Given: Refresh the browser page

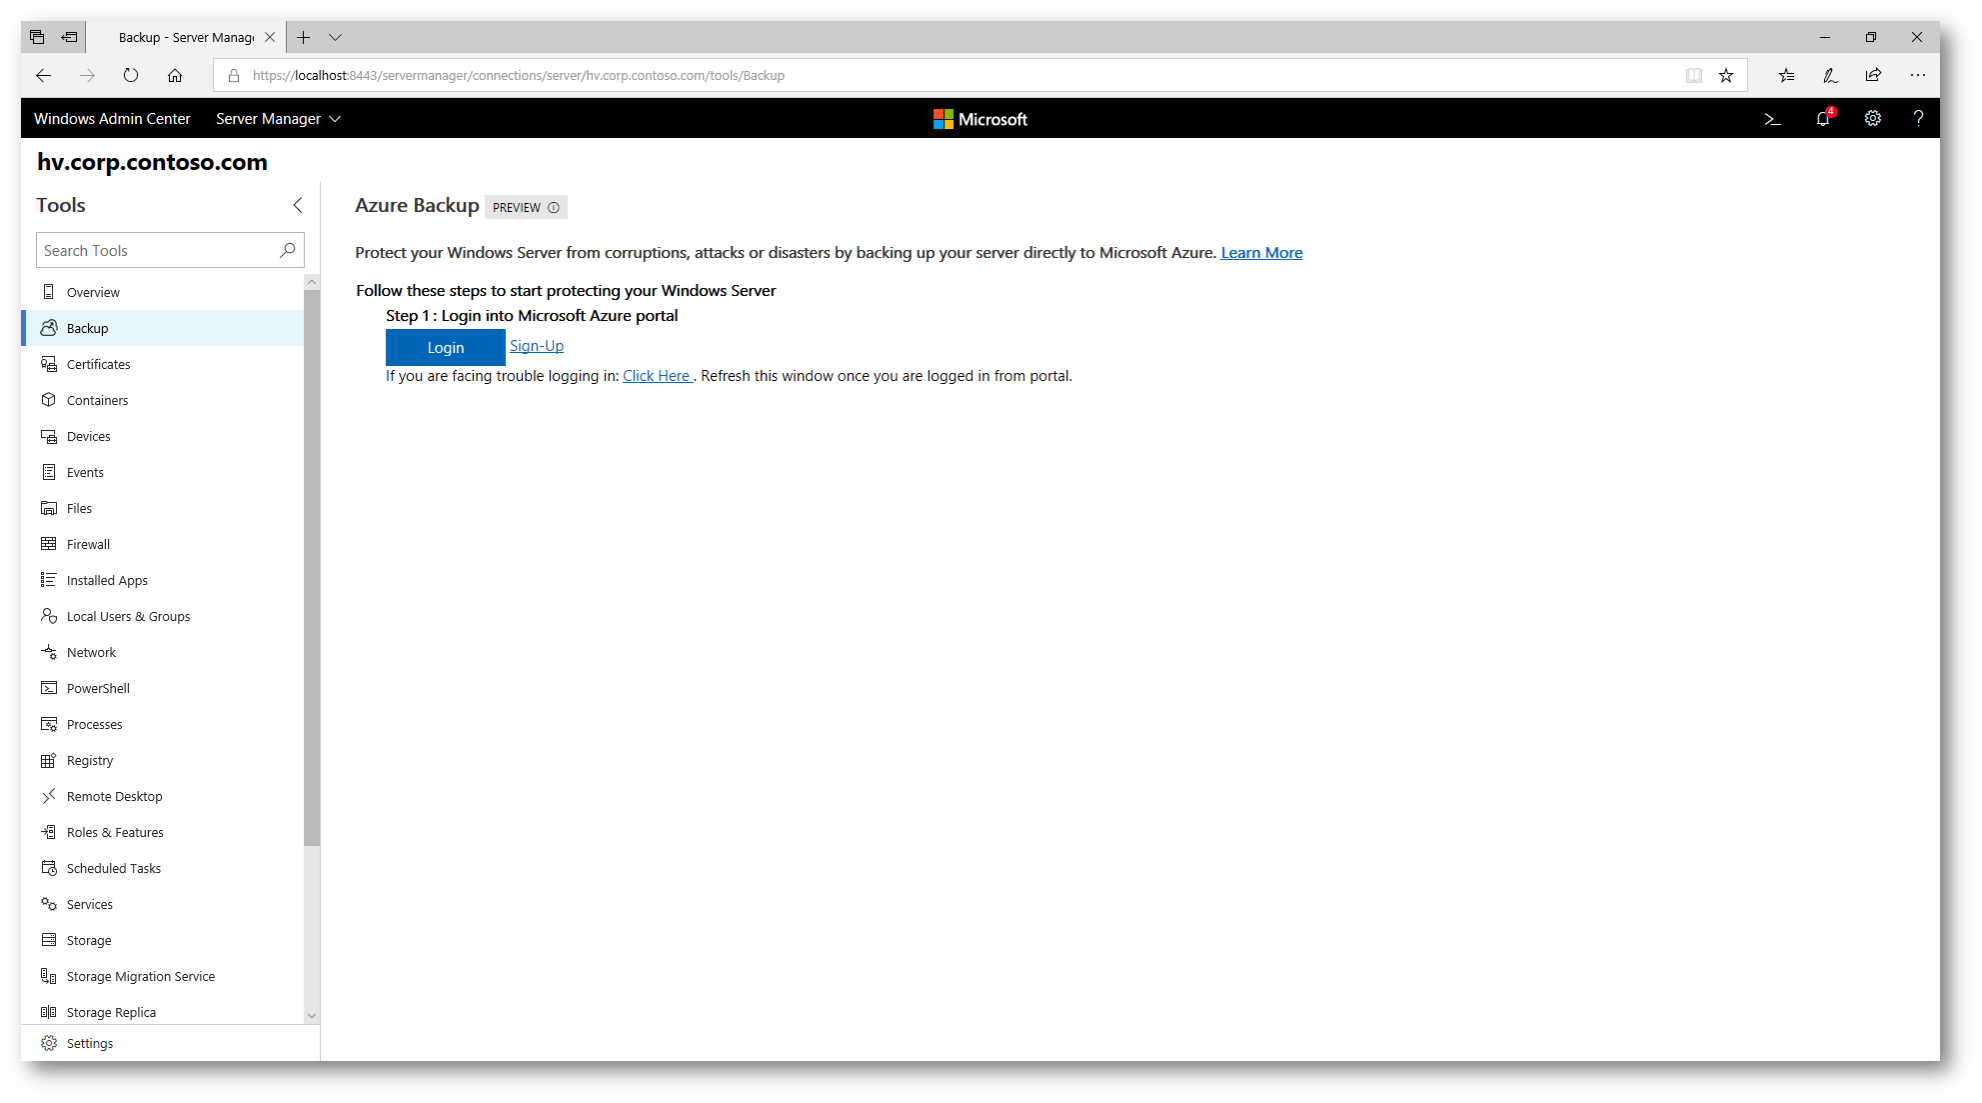Looking at the screenshot, I should coord(131,75).
